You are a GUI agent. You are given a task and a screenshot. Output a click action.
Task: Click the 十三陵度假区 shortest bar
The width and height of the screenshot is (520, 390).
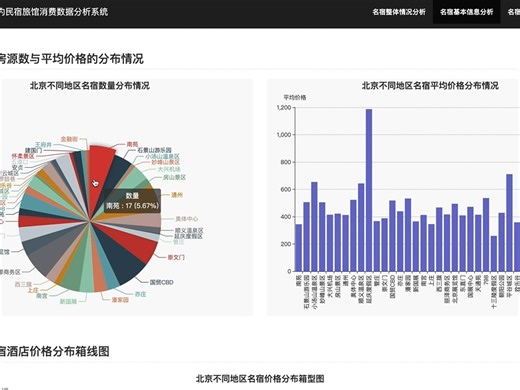pos(494,254)
